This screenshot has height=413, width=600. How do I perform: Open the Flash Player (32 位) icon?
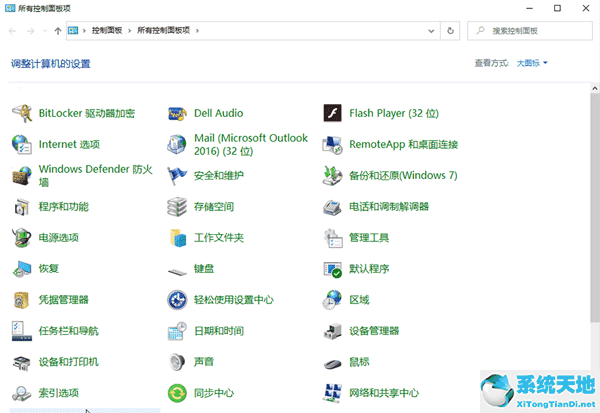click(x=333, y=113)
